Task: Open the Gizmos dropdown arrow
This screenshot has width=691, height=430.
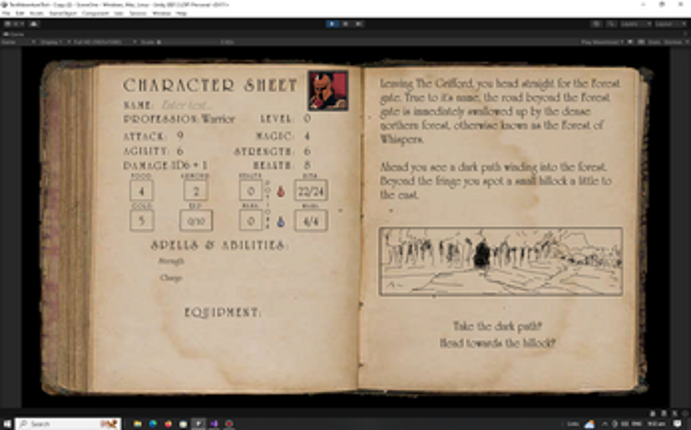Action: tap(687, 42)
